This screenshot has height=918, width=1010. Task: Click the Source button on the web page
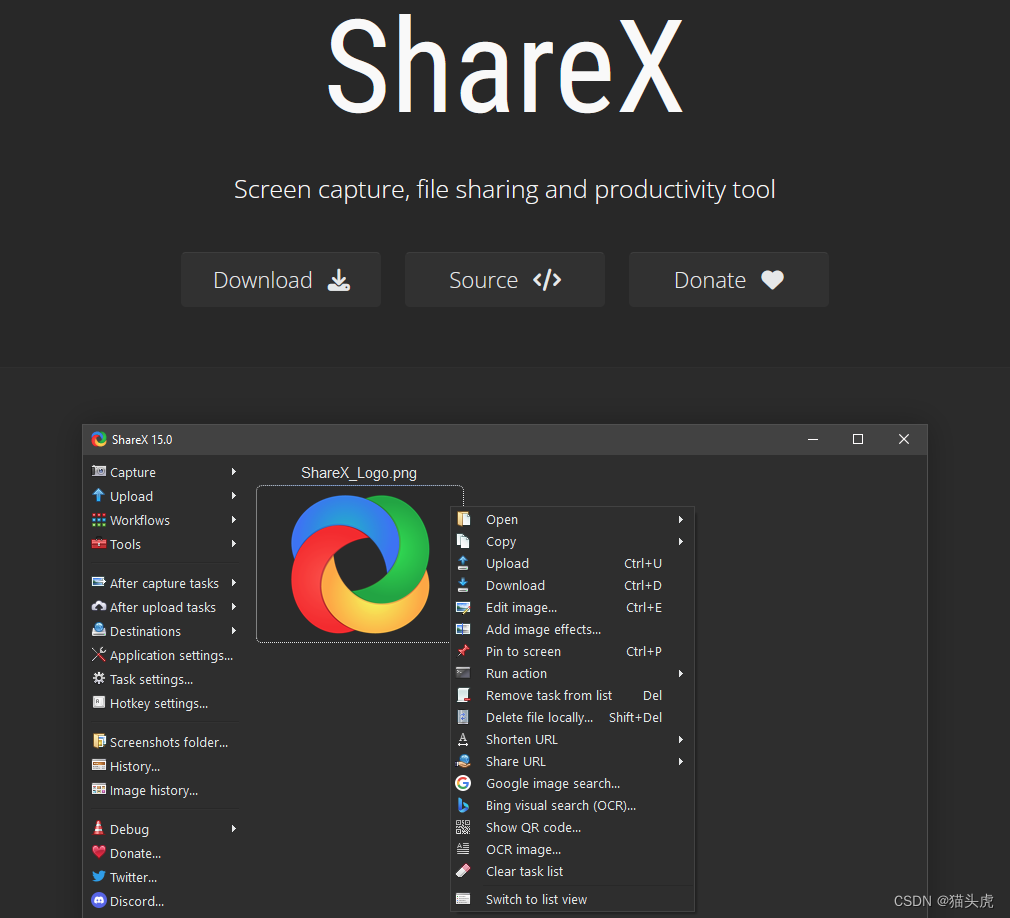505,280
